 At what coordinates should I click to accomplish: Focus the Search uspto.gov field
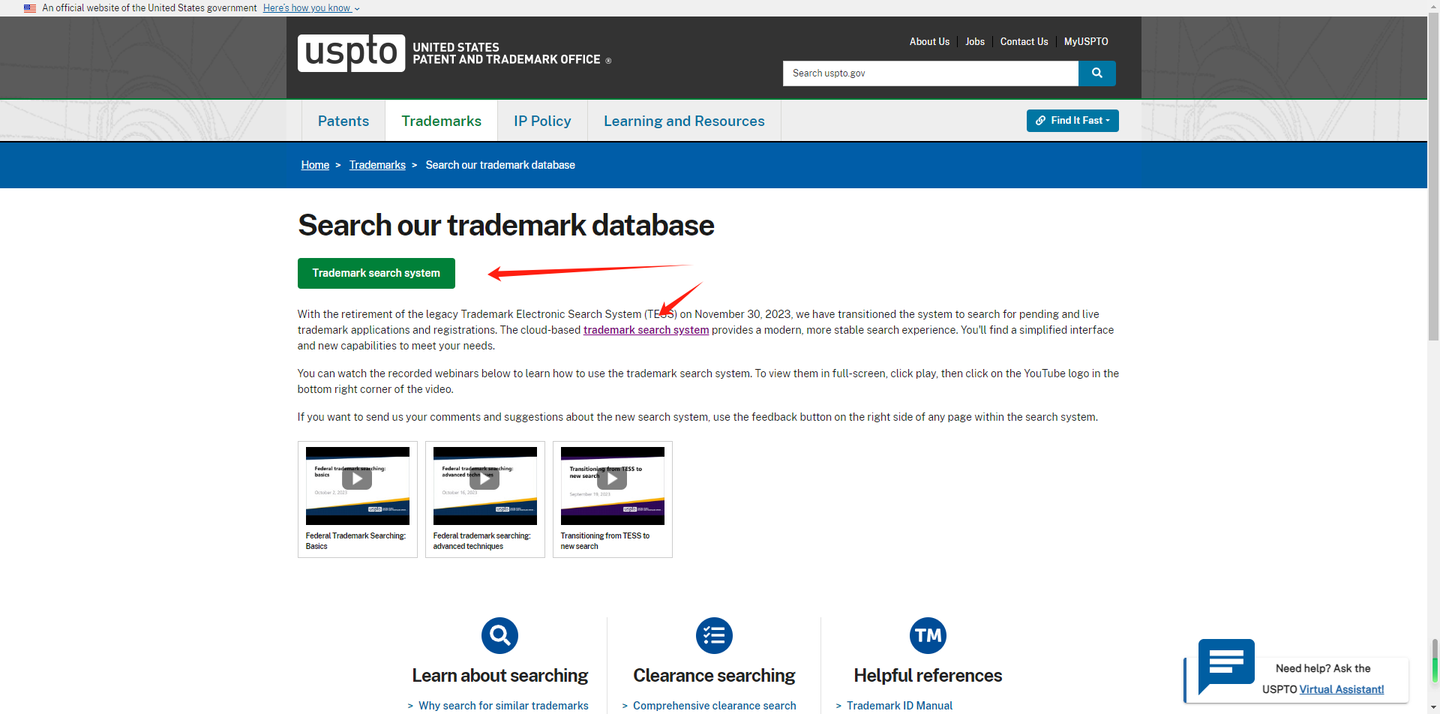[930, 73]
